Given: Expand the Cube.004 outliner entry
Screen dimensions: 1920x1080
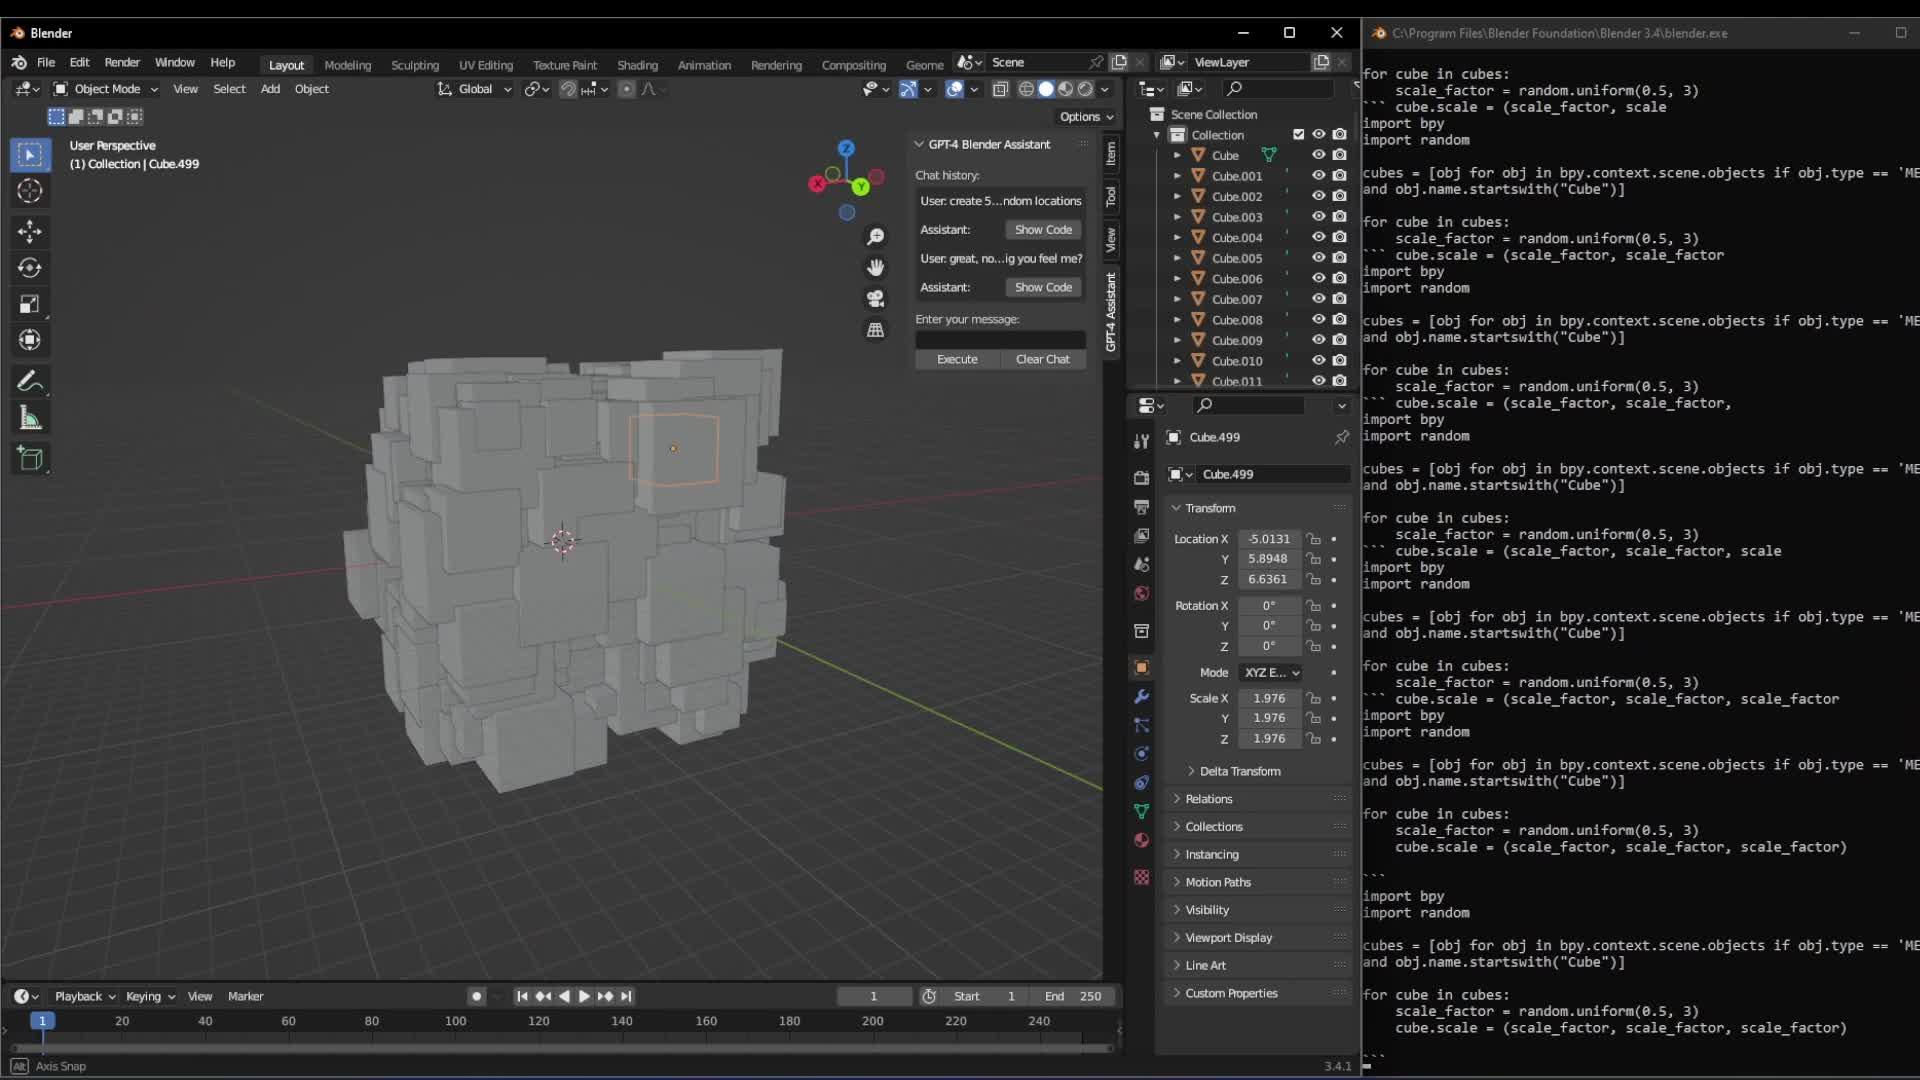Looking at the screenshot, I should point(1178,237).
